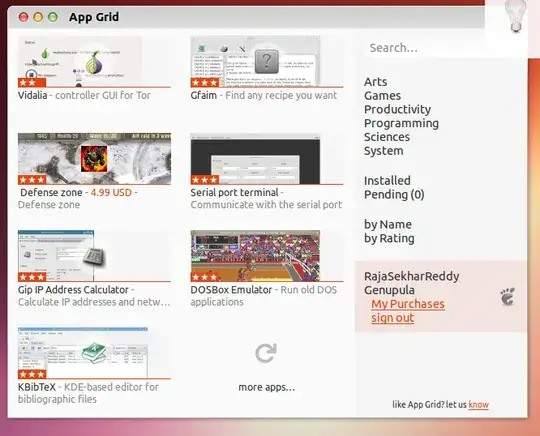540x436 pixels.
Task: Select the Productivity category
Action: click(x=397, y=110)
